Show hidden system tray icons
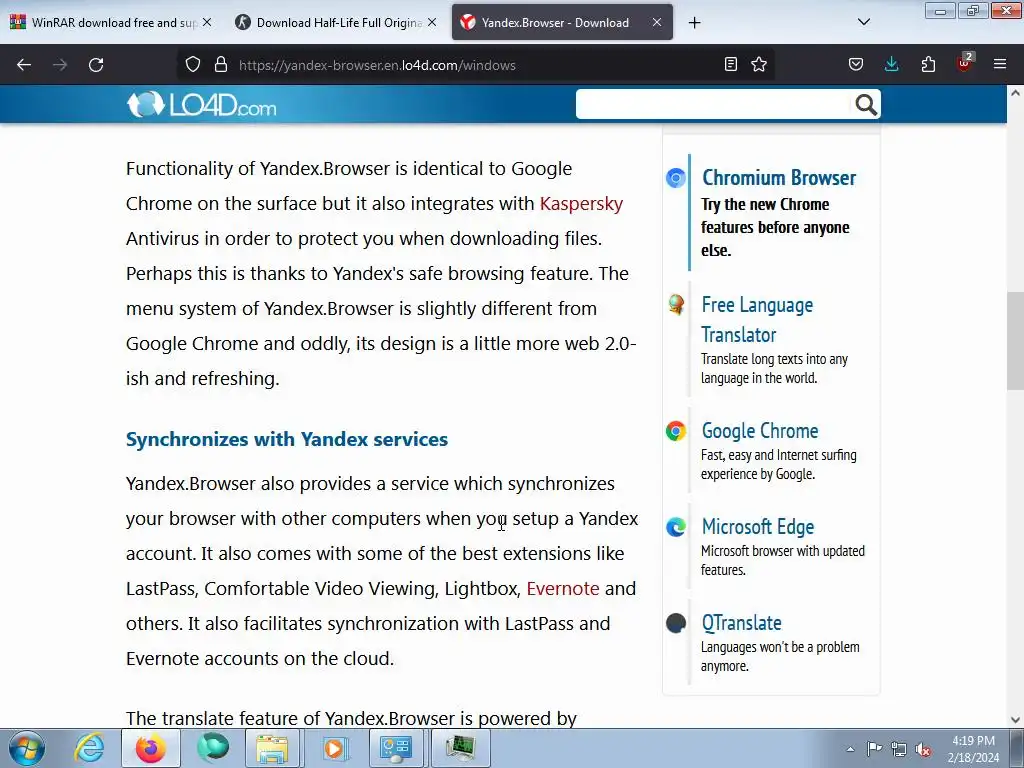Viewport: 1024px width, 768px height. coord(850,749)
